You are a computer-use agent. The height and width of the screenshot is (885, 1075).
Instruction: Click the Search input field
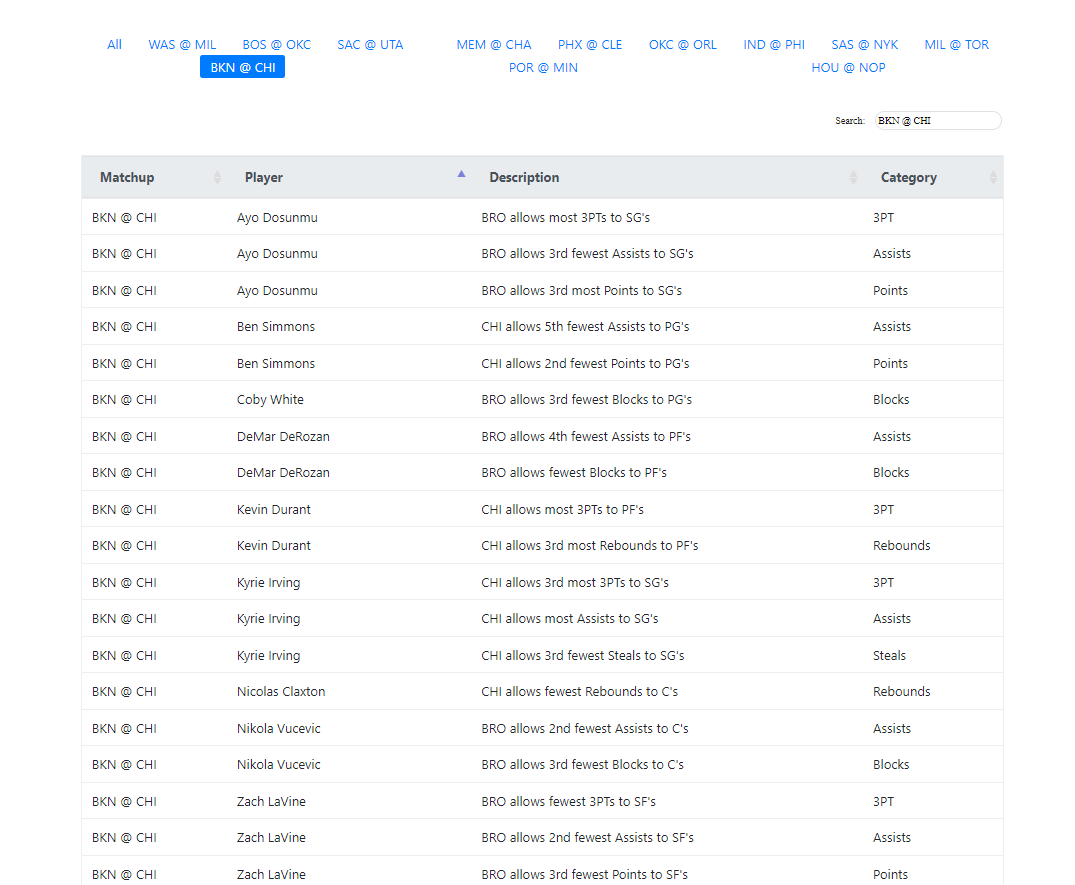pos(938,121)
